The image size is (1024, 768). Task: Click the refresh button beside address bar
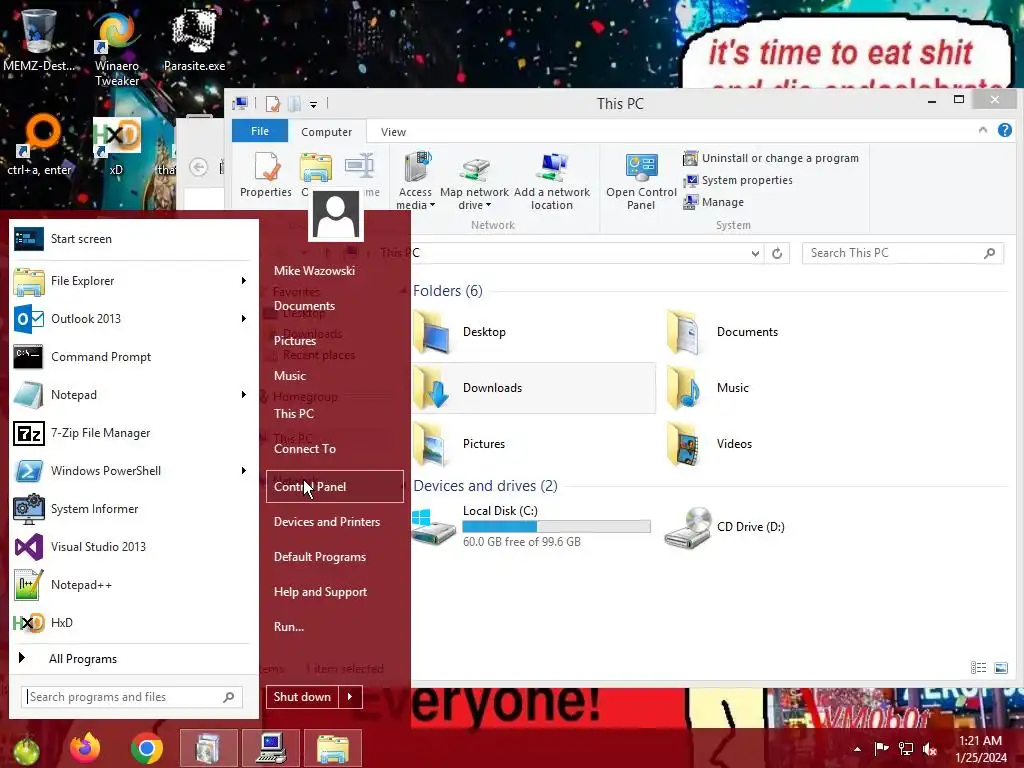tap(777, 253)
